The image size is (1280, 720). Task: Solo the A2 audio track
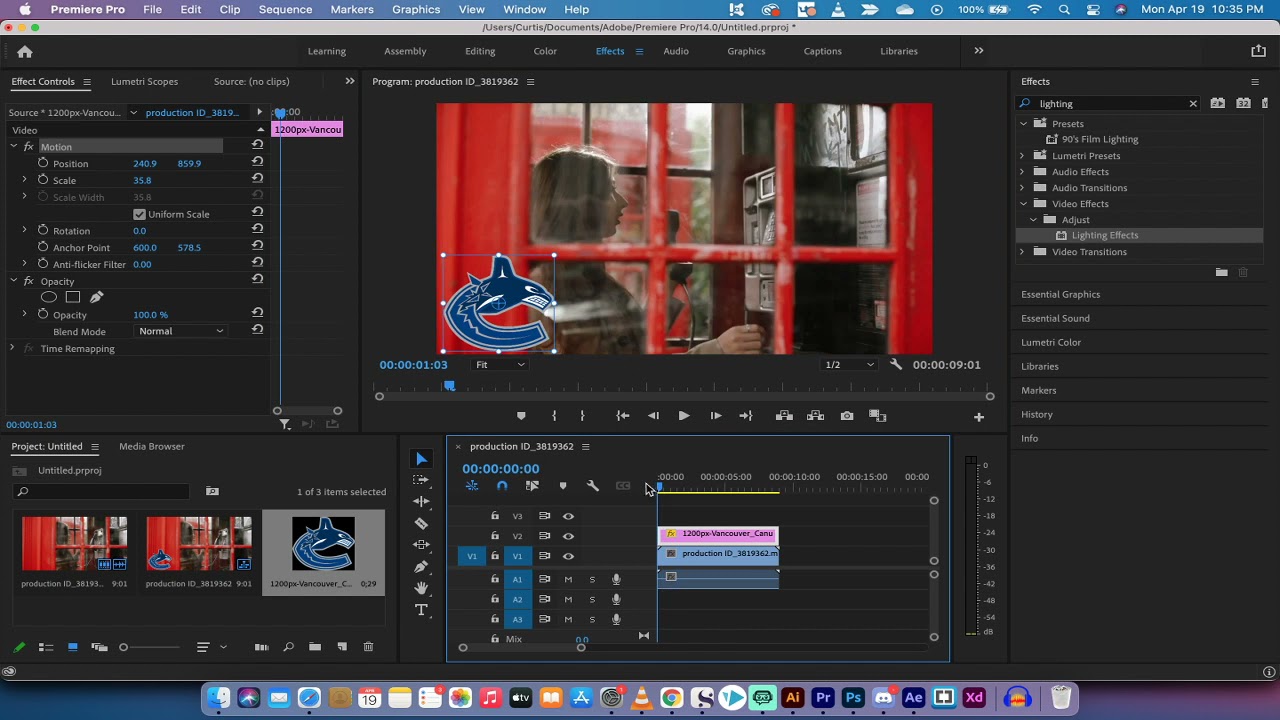click(x=592, y=599)
